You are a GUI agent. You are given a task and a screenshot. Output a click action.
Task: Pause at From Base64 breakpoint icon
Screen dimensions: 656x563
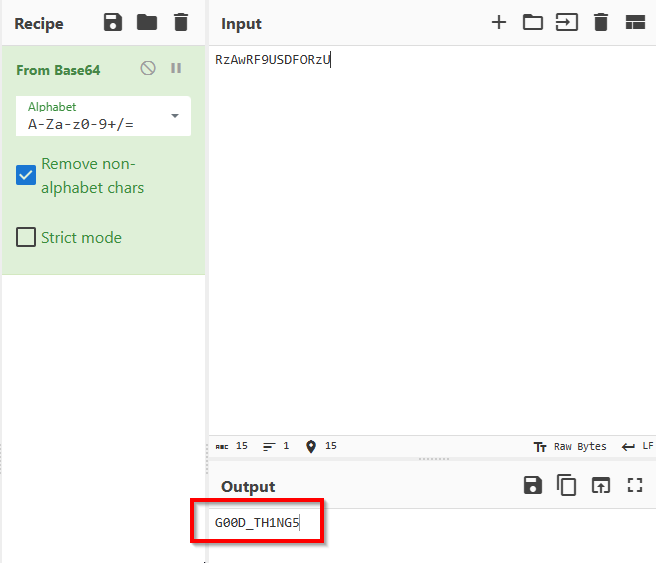(x=176, y=68)
